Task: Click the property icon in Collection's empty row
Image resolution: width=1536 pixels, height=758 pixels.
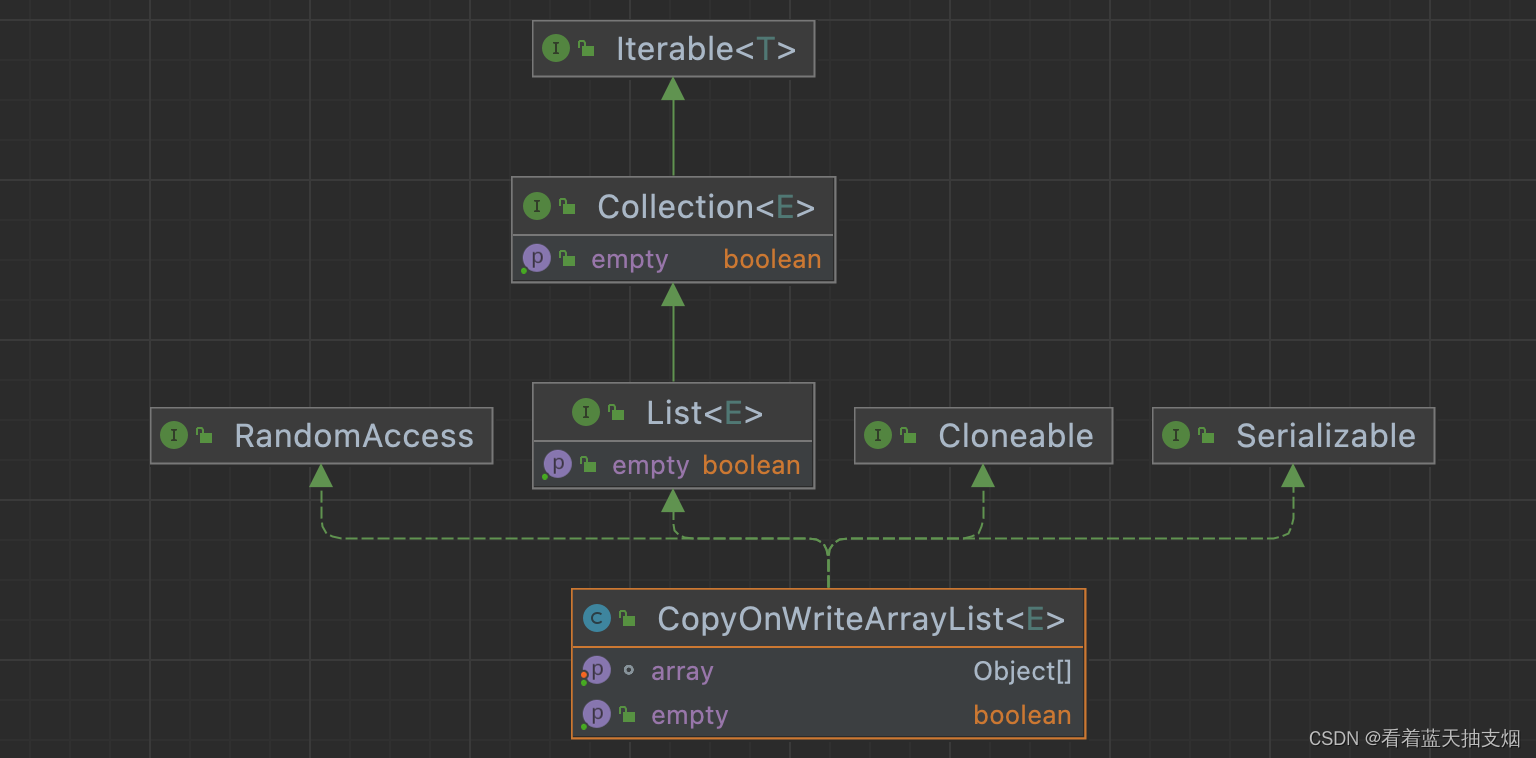Action: 536,259
